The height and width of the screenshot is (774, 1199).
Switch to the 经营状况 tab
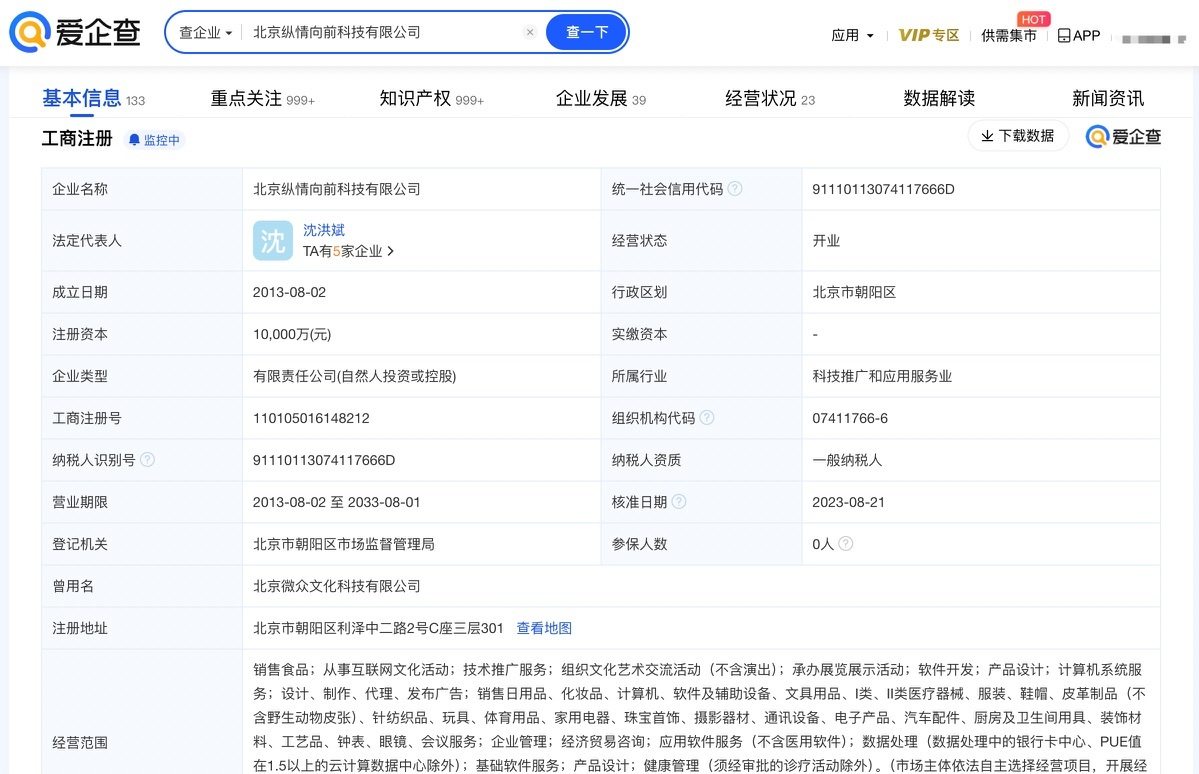pos(769,99)
